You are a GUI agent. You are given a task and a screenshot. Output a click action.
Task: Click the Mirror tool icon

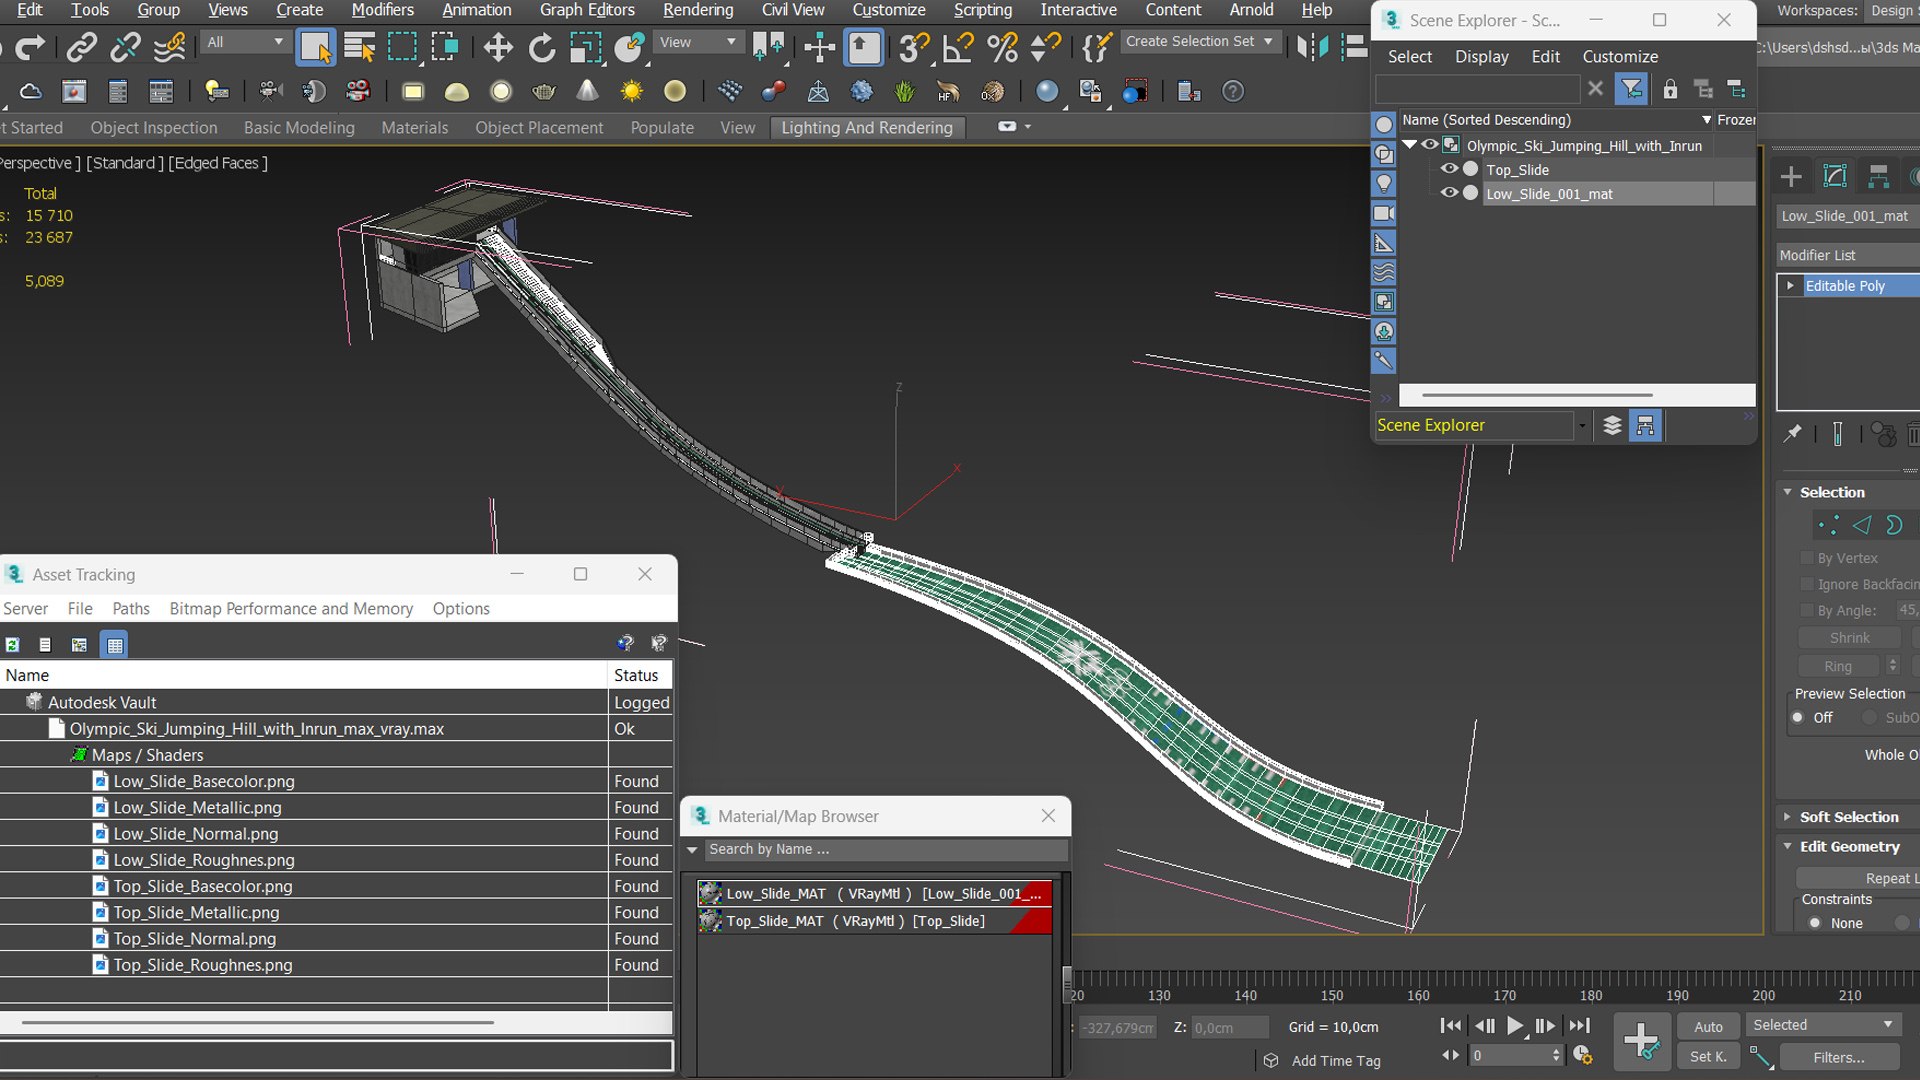(1311, 47)
